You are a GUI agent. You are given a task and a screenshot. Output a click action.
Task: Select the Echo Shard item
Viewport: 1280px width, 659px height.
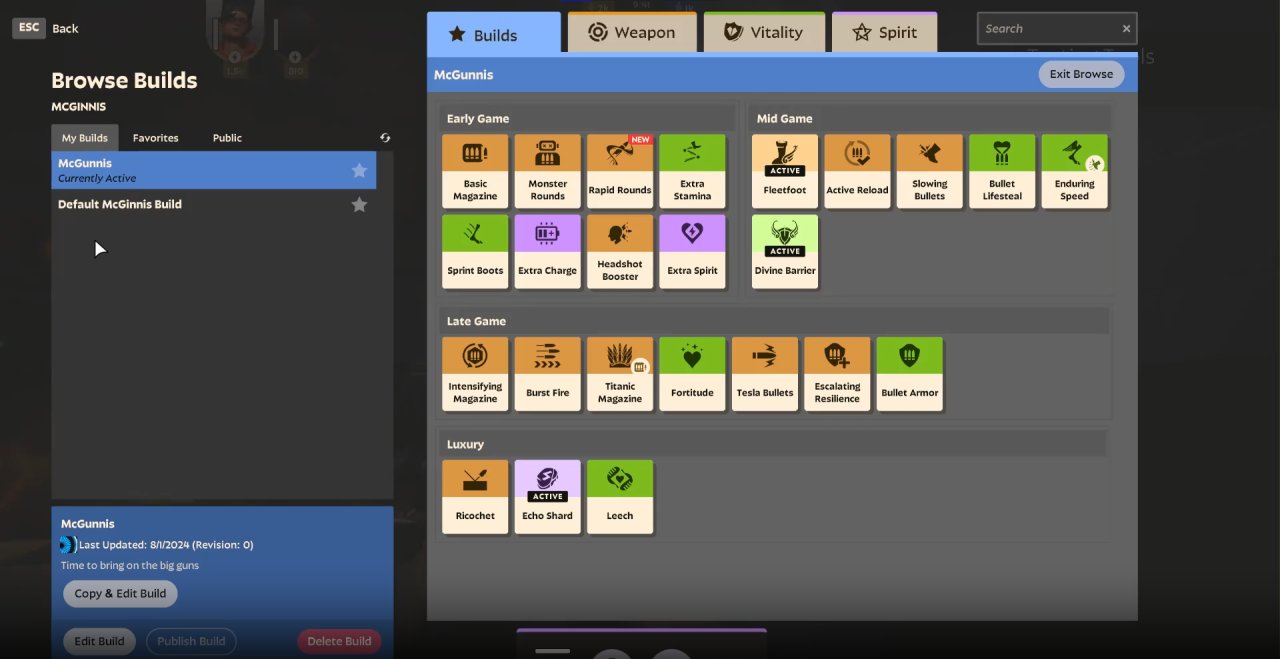(547, 497)
